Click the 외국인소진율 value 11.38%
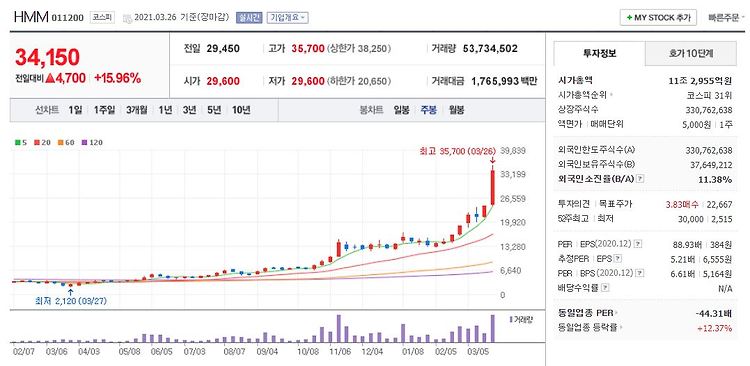The width and height of the screenshot is (750, 366). 716,179
